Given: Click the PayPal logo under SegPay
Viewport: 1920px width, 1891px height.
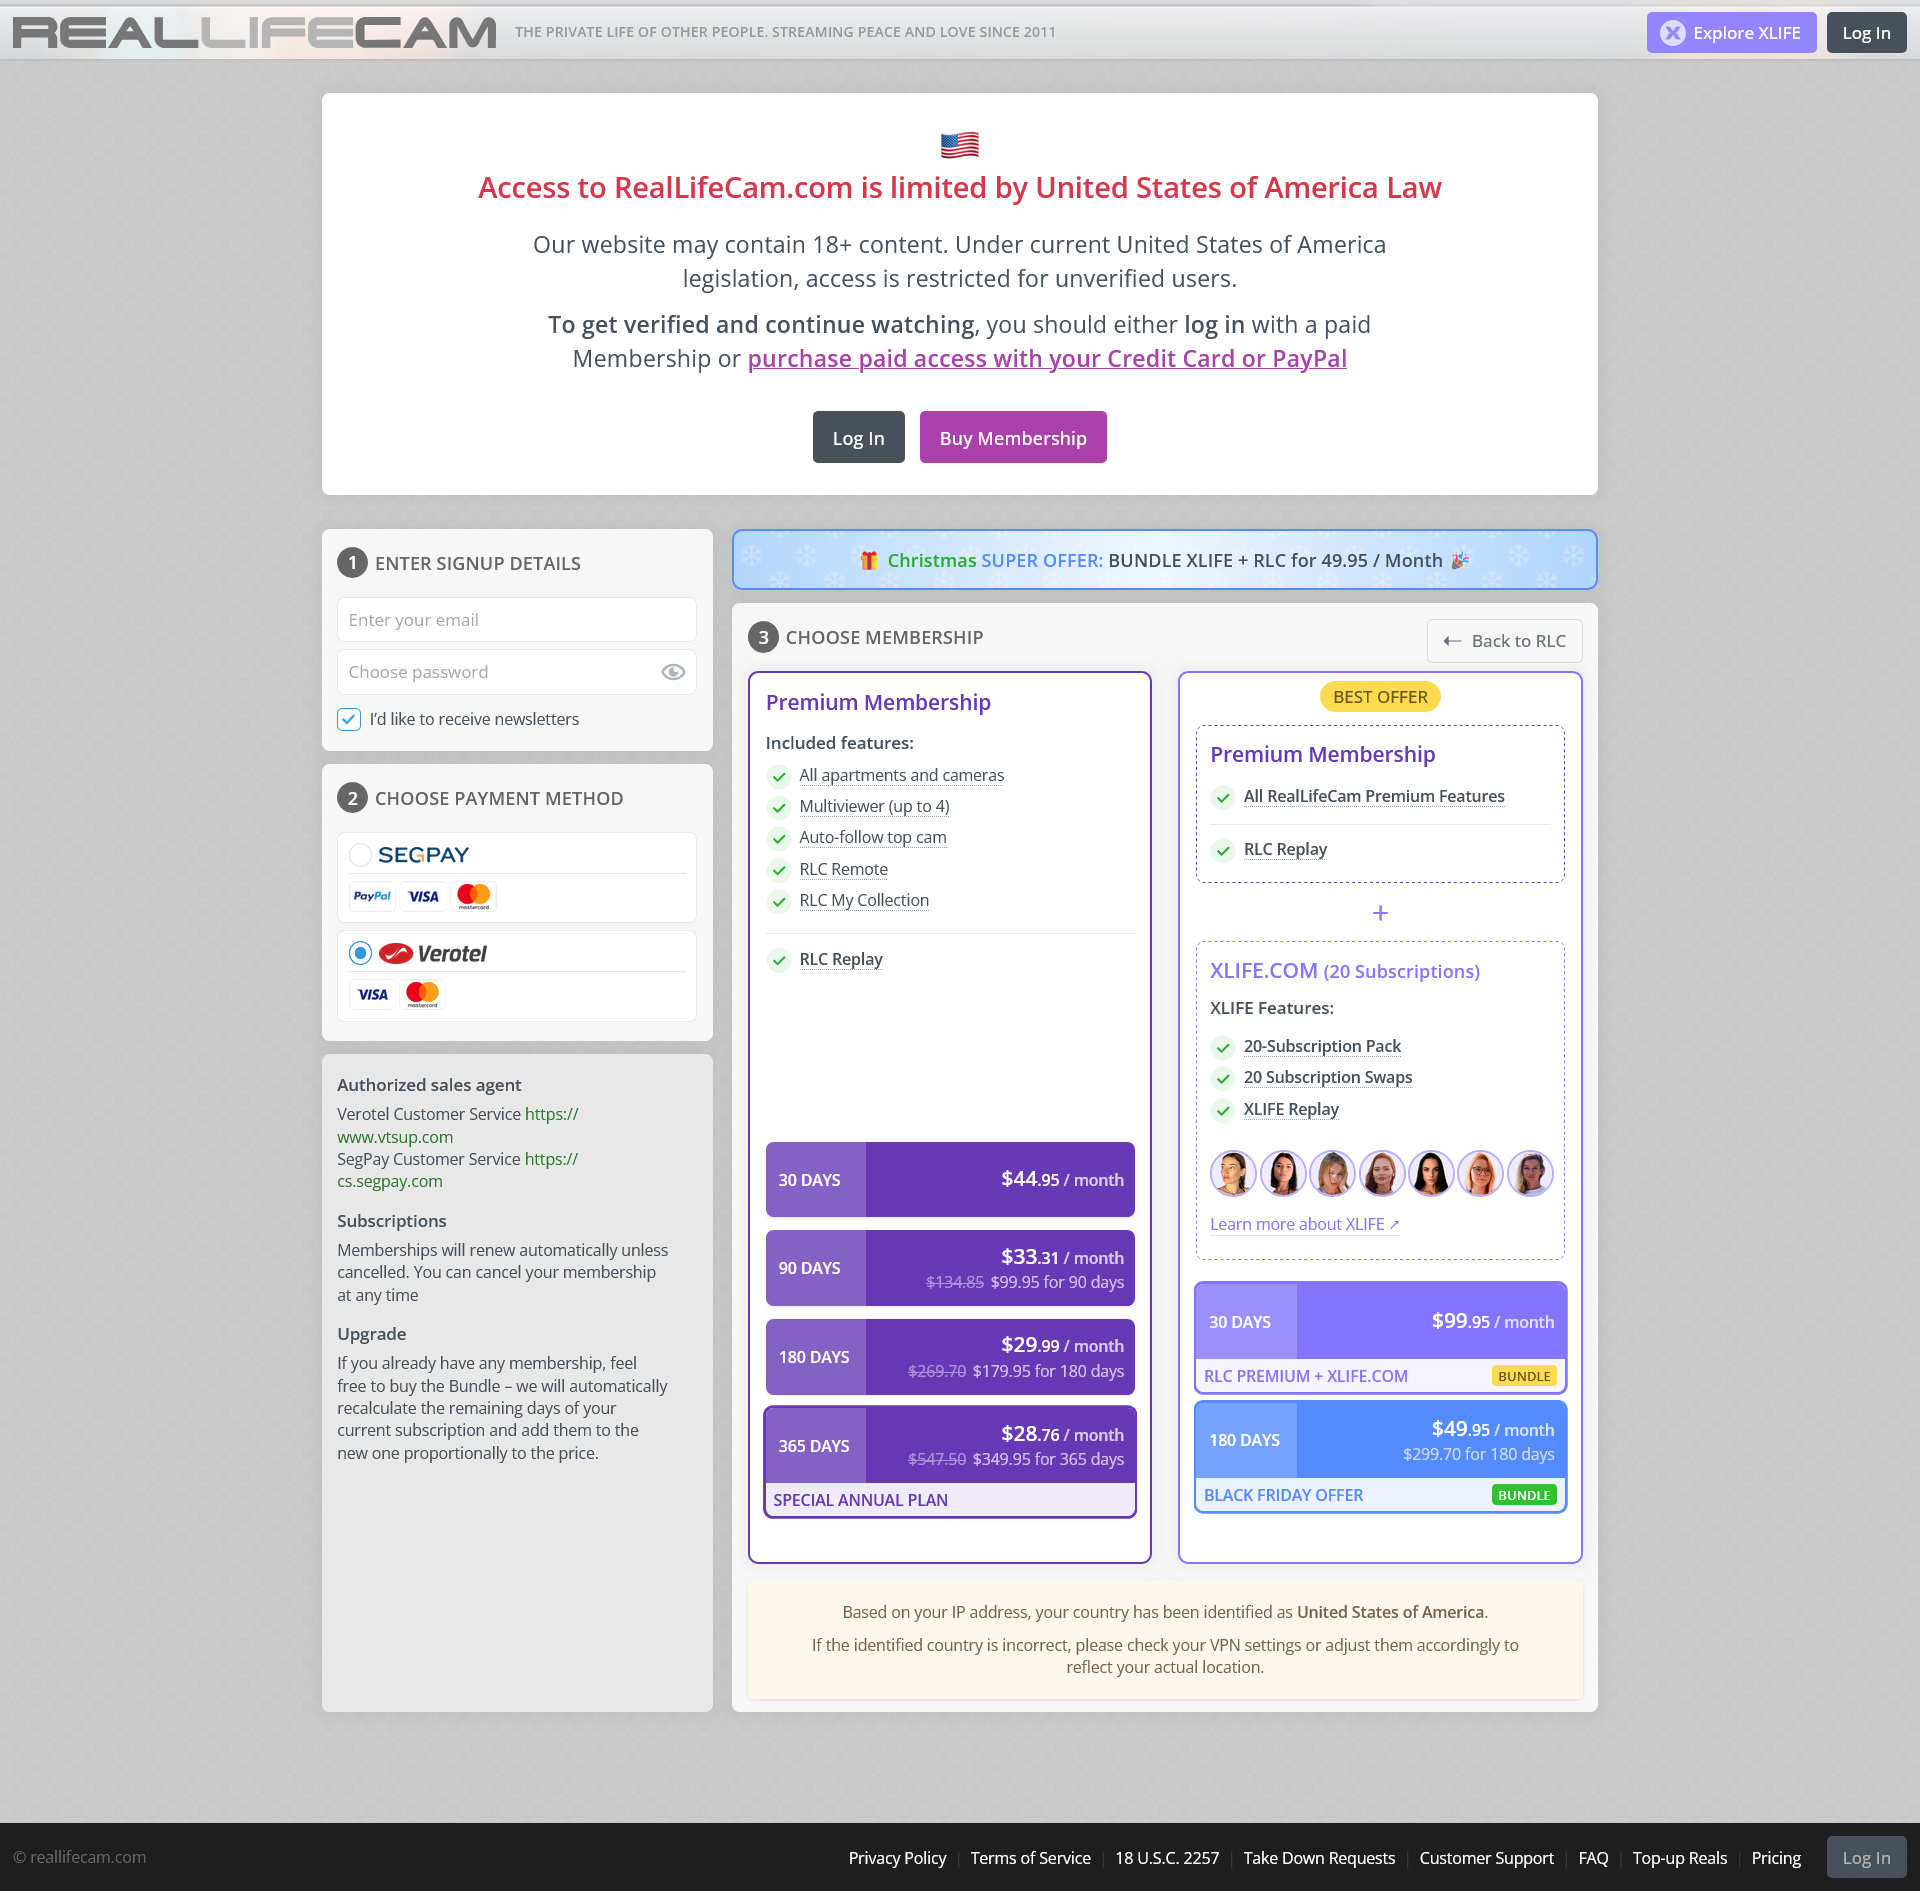Looking at the screenshot, I should (x=372, y=896).
